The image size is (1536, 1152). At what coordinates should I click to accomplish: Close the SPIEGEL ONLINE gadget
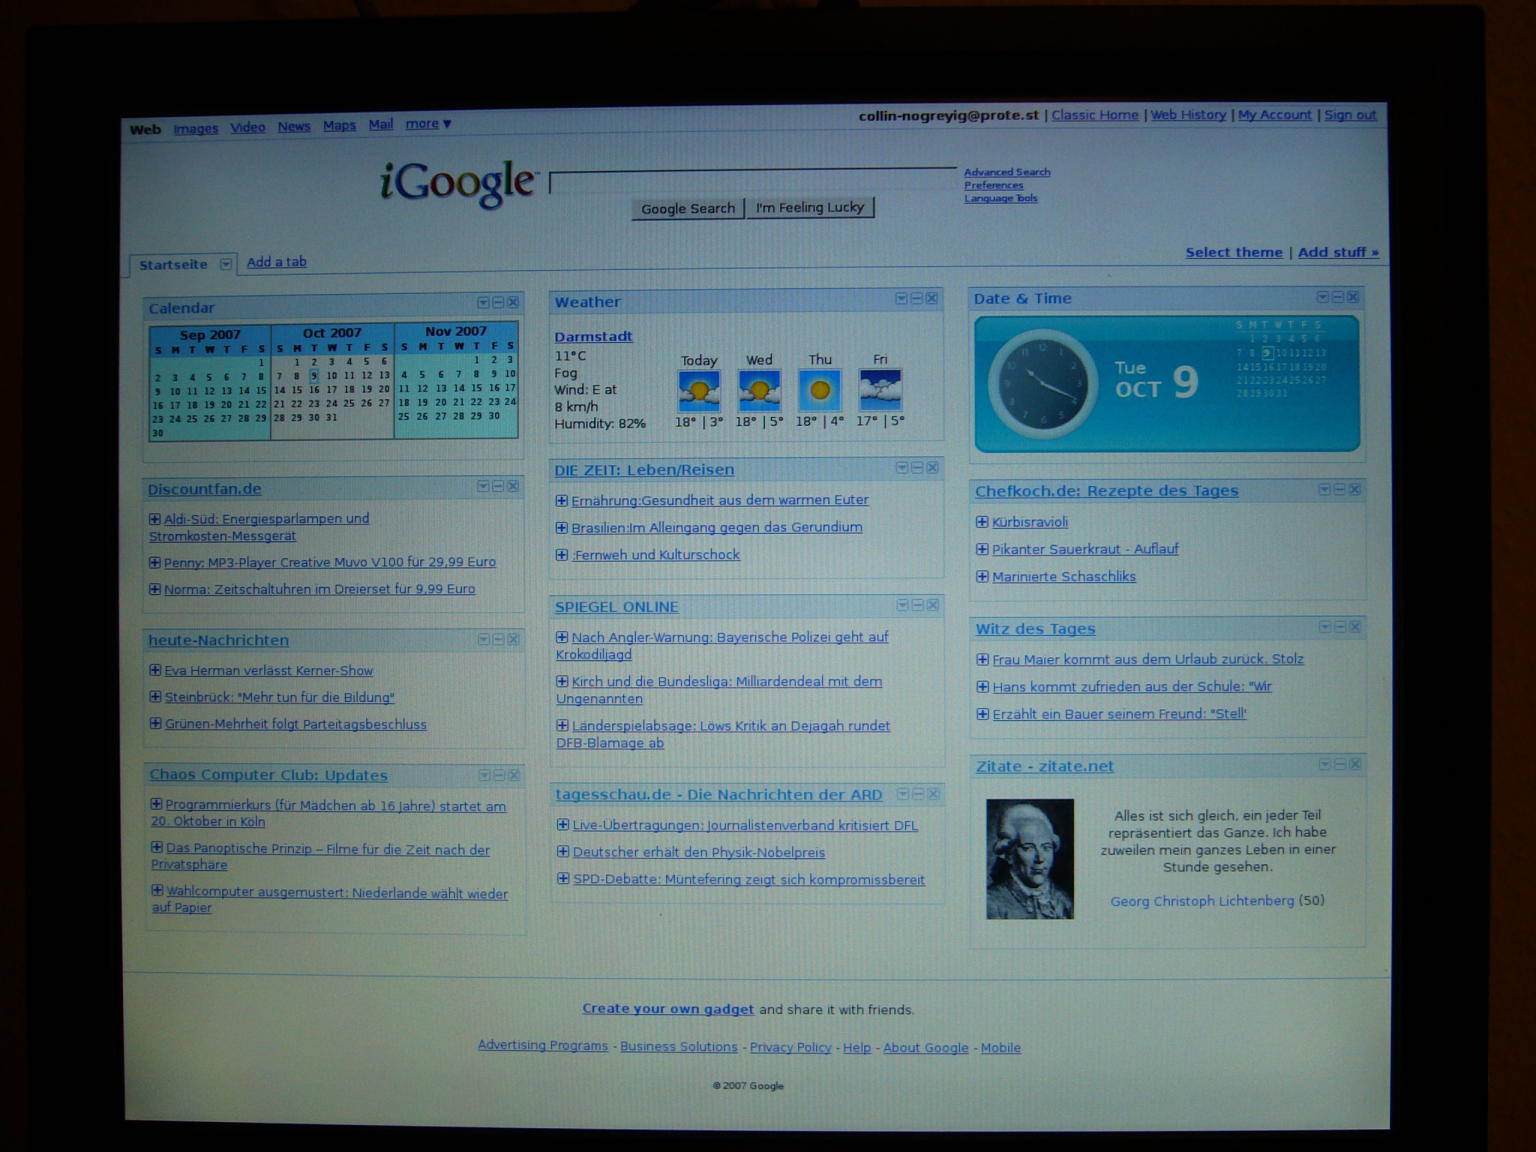tap(933, 605)
